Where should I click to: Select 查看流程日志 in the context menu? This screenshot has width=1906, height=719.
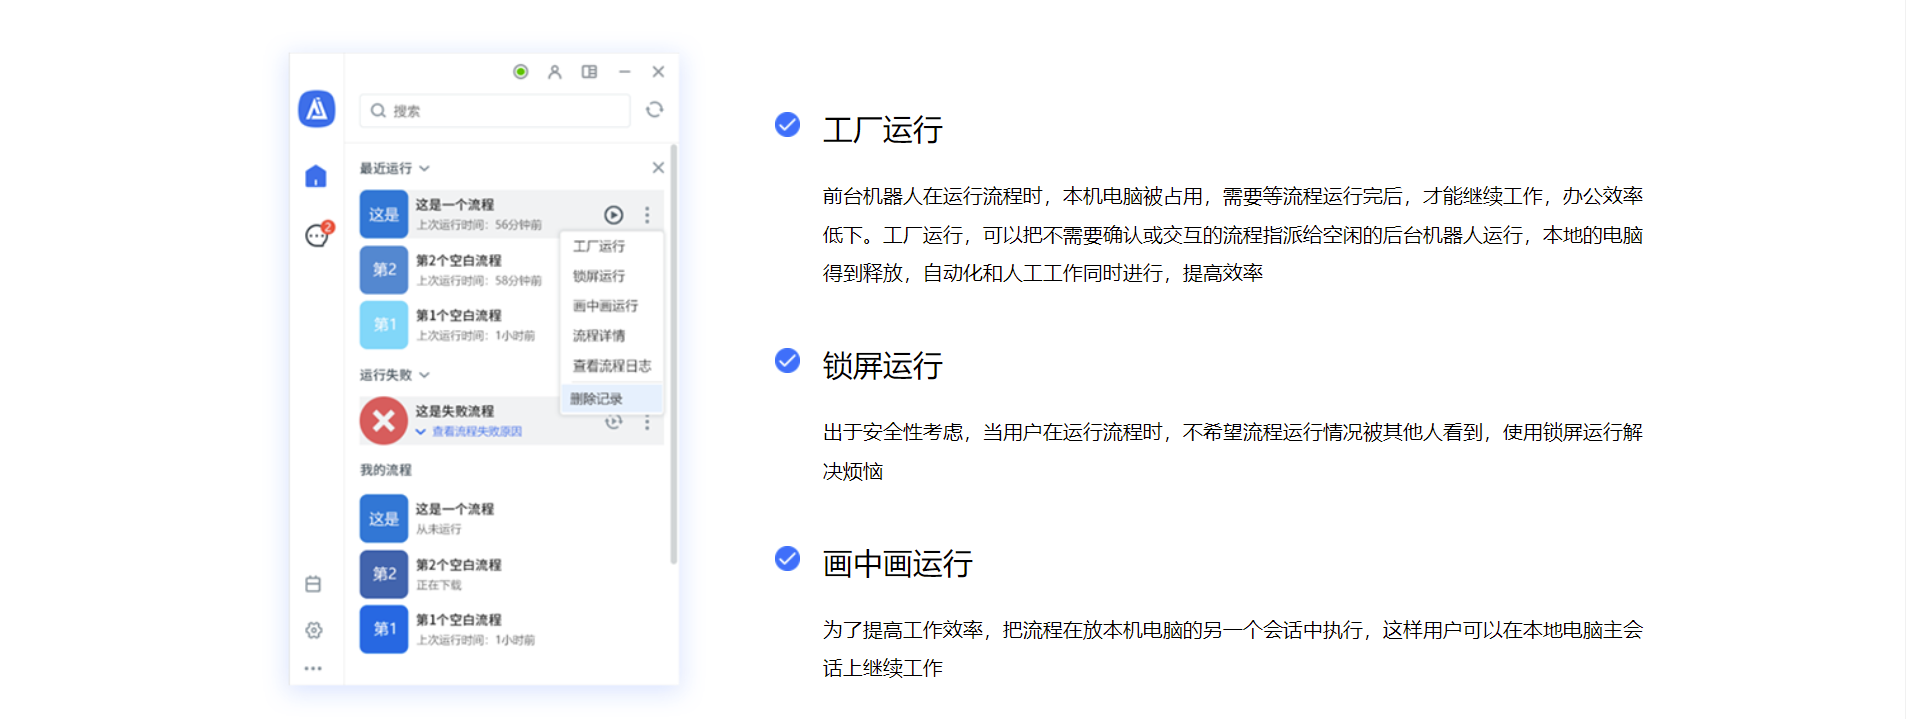pyautogui.click(x=611, y=366)
